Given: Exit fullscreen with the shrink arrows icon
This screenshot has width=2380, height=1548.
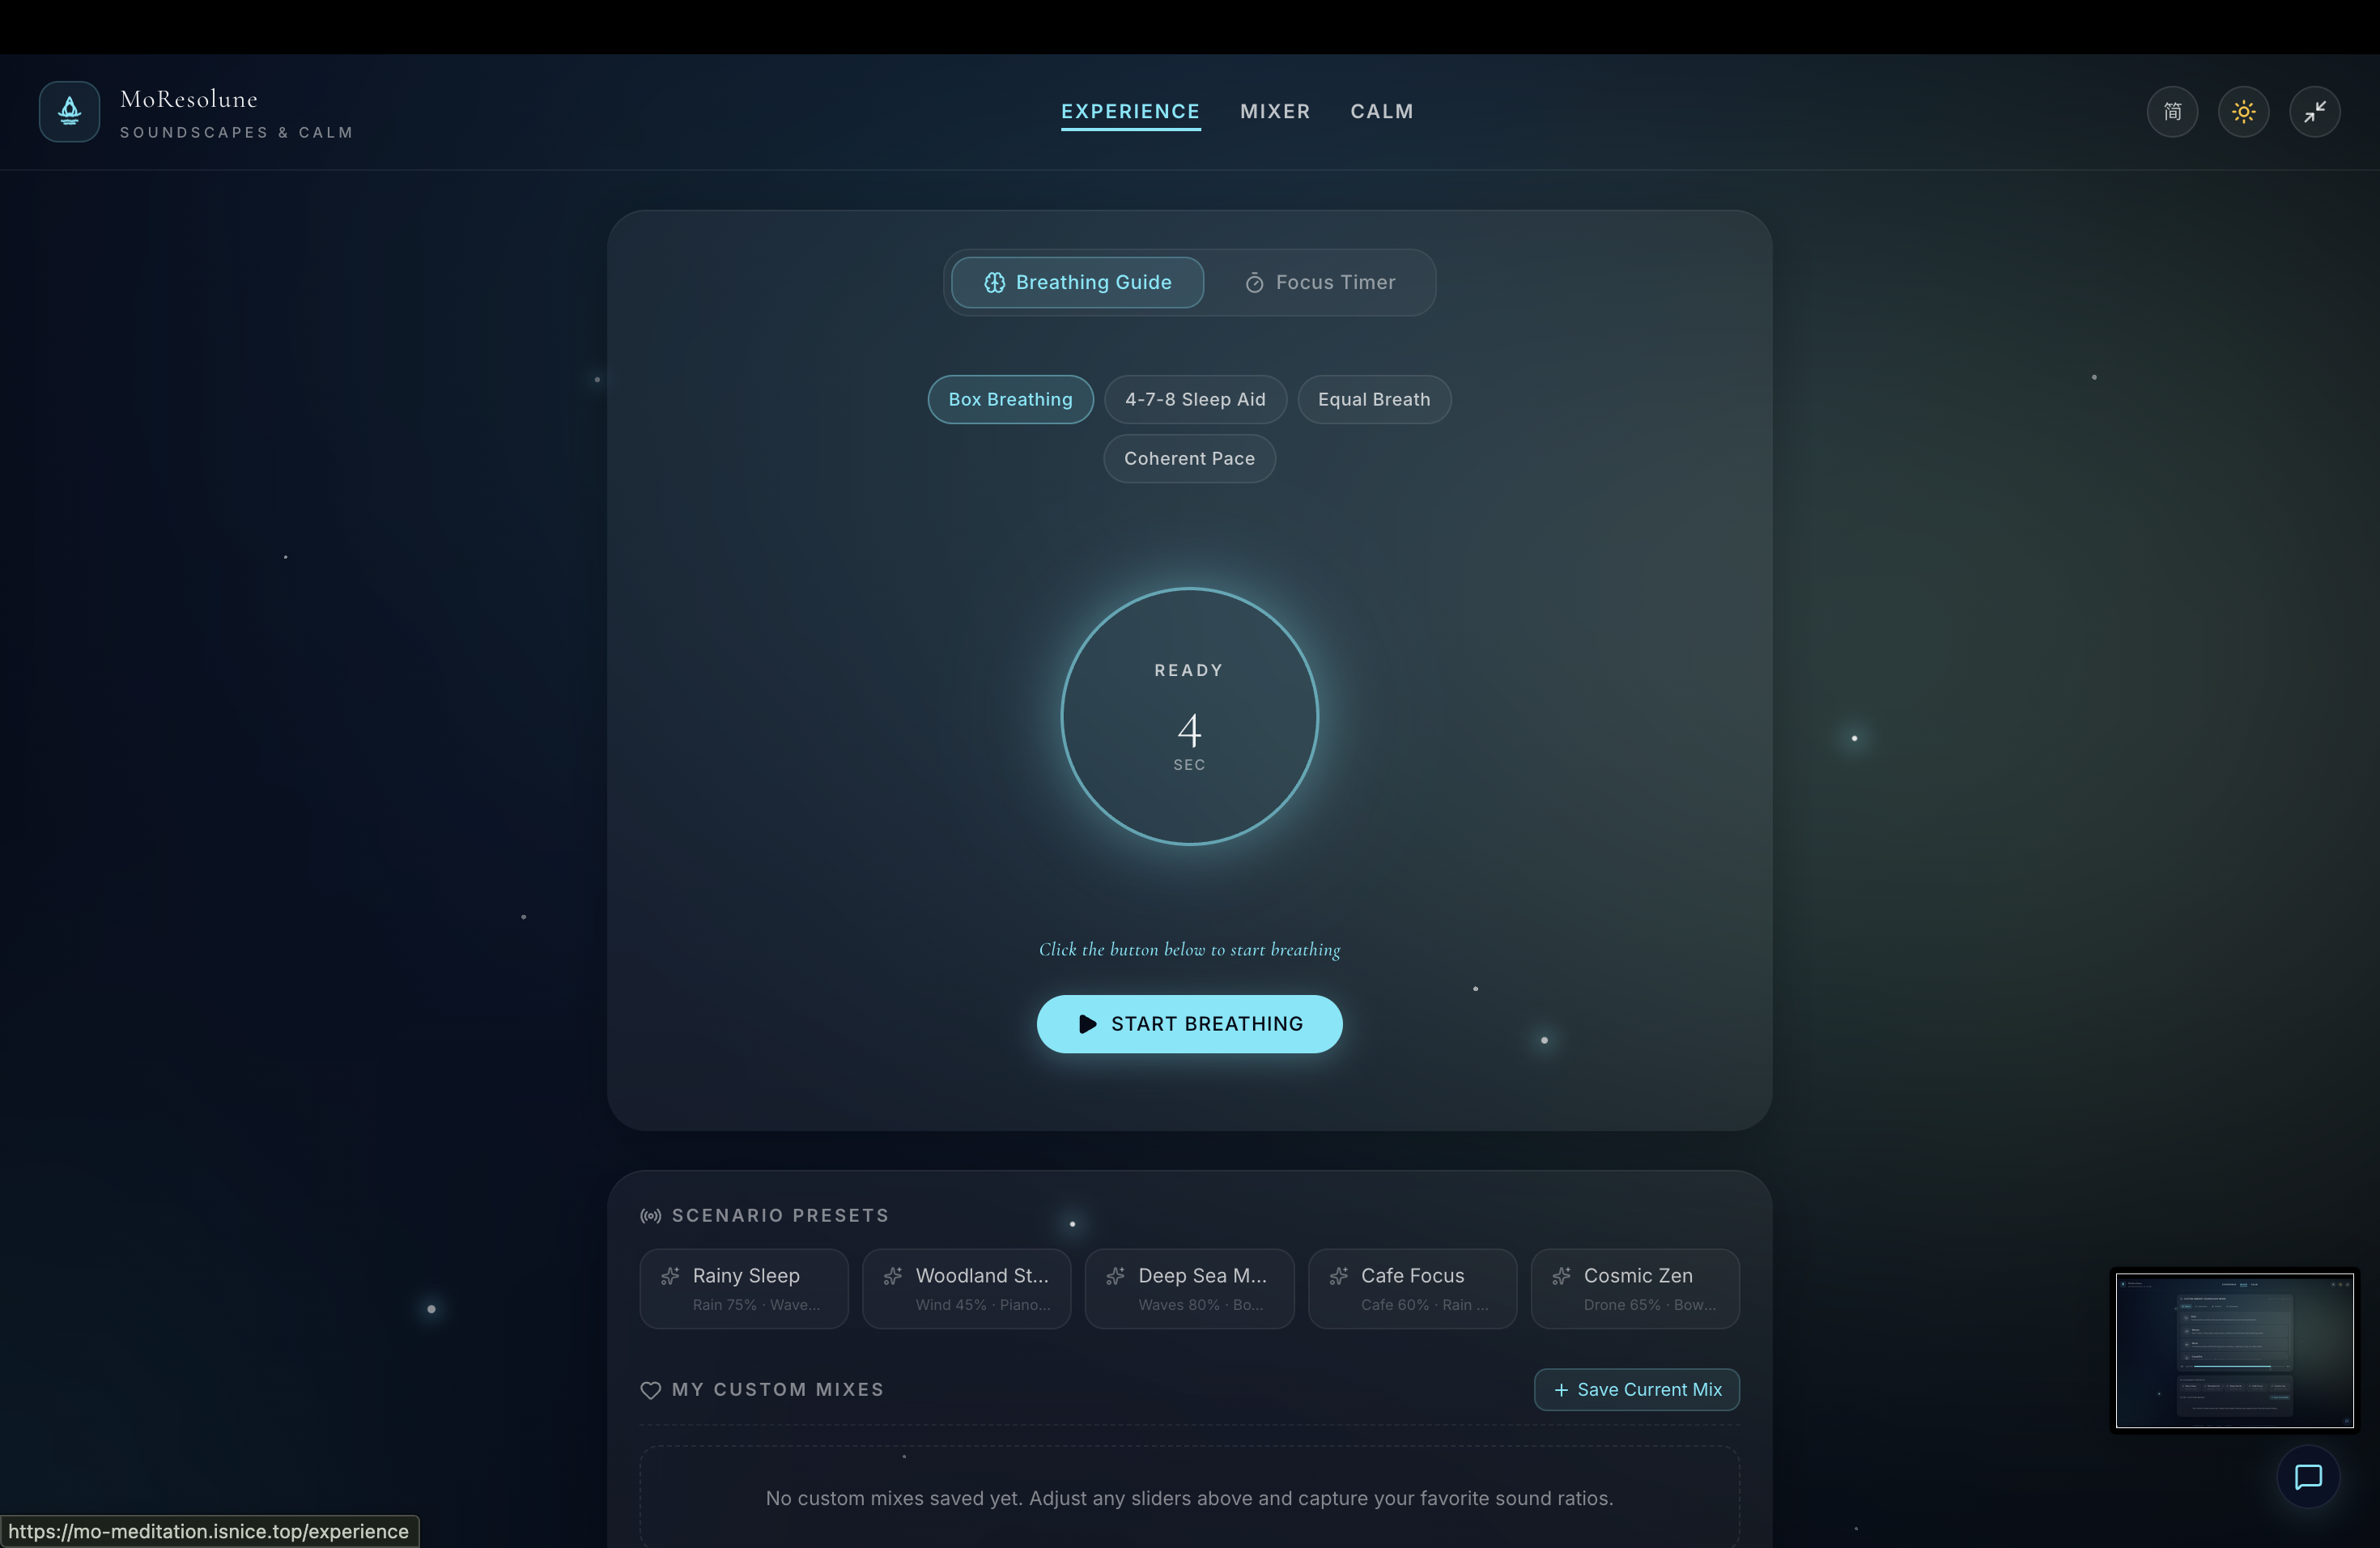Looking at the screenshot, I should click(2314, 111).
